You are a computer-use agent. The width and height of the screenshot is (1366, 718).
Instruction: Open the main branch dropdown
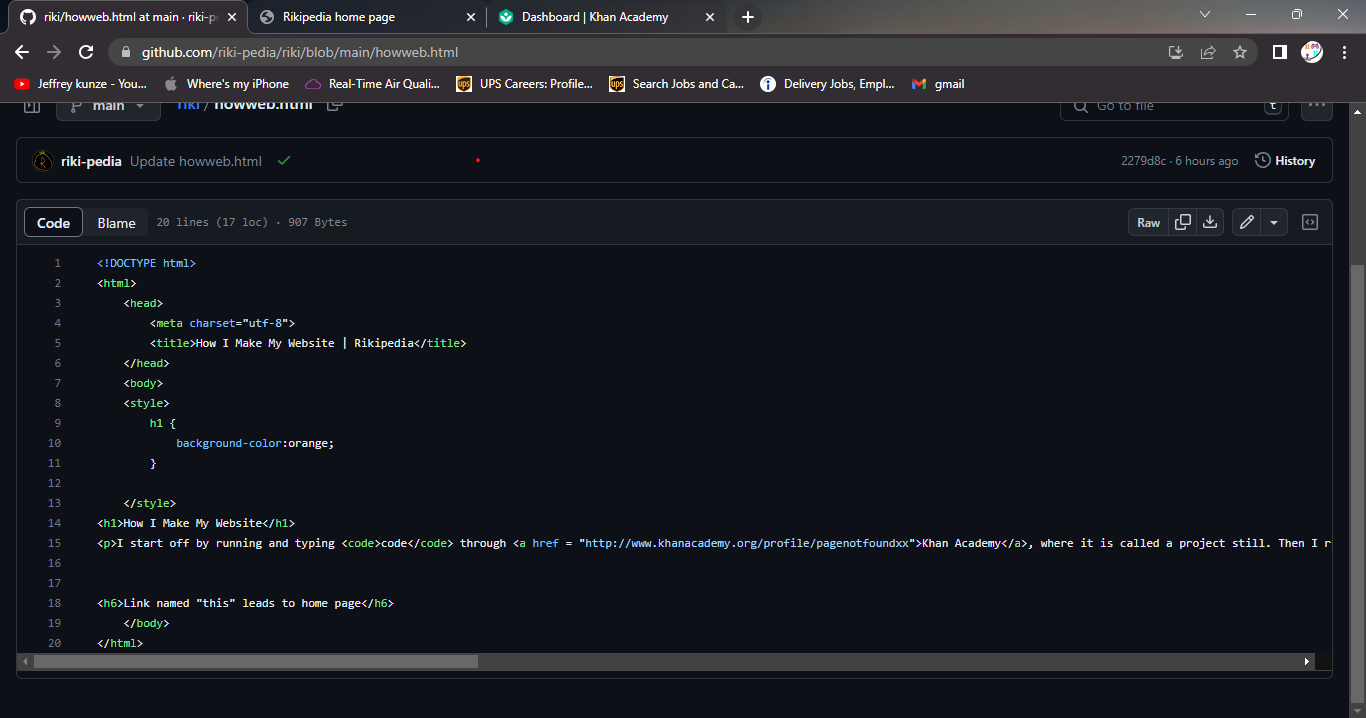tap(108, 106)
